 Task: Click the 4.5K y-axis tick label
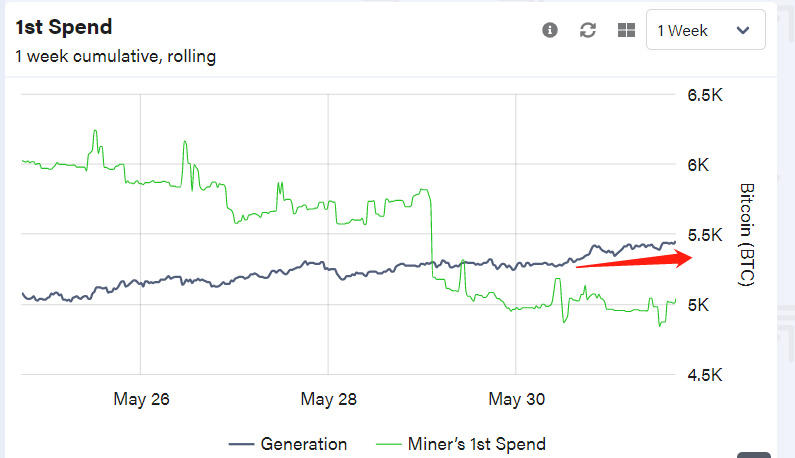pos(704,375)
